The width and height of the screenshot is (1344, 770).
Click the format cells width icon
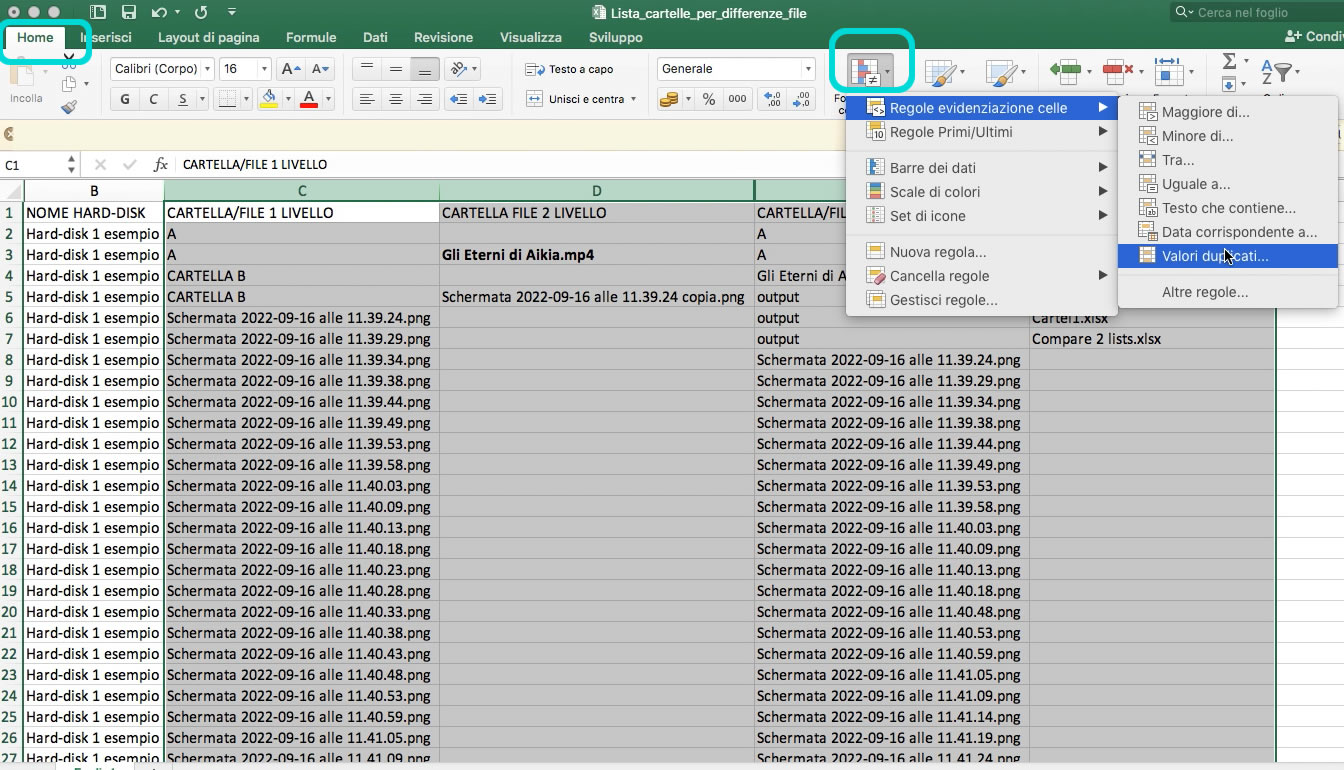tap(1168, 72)
